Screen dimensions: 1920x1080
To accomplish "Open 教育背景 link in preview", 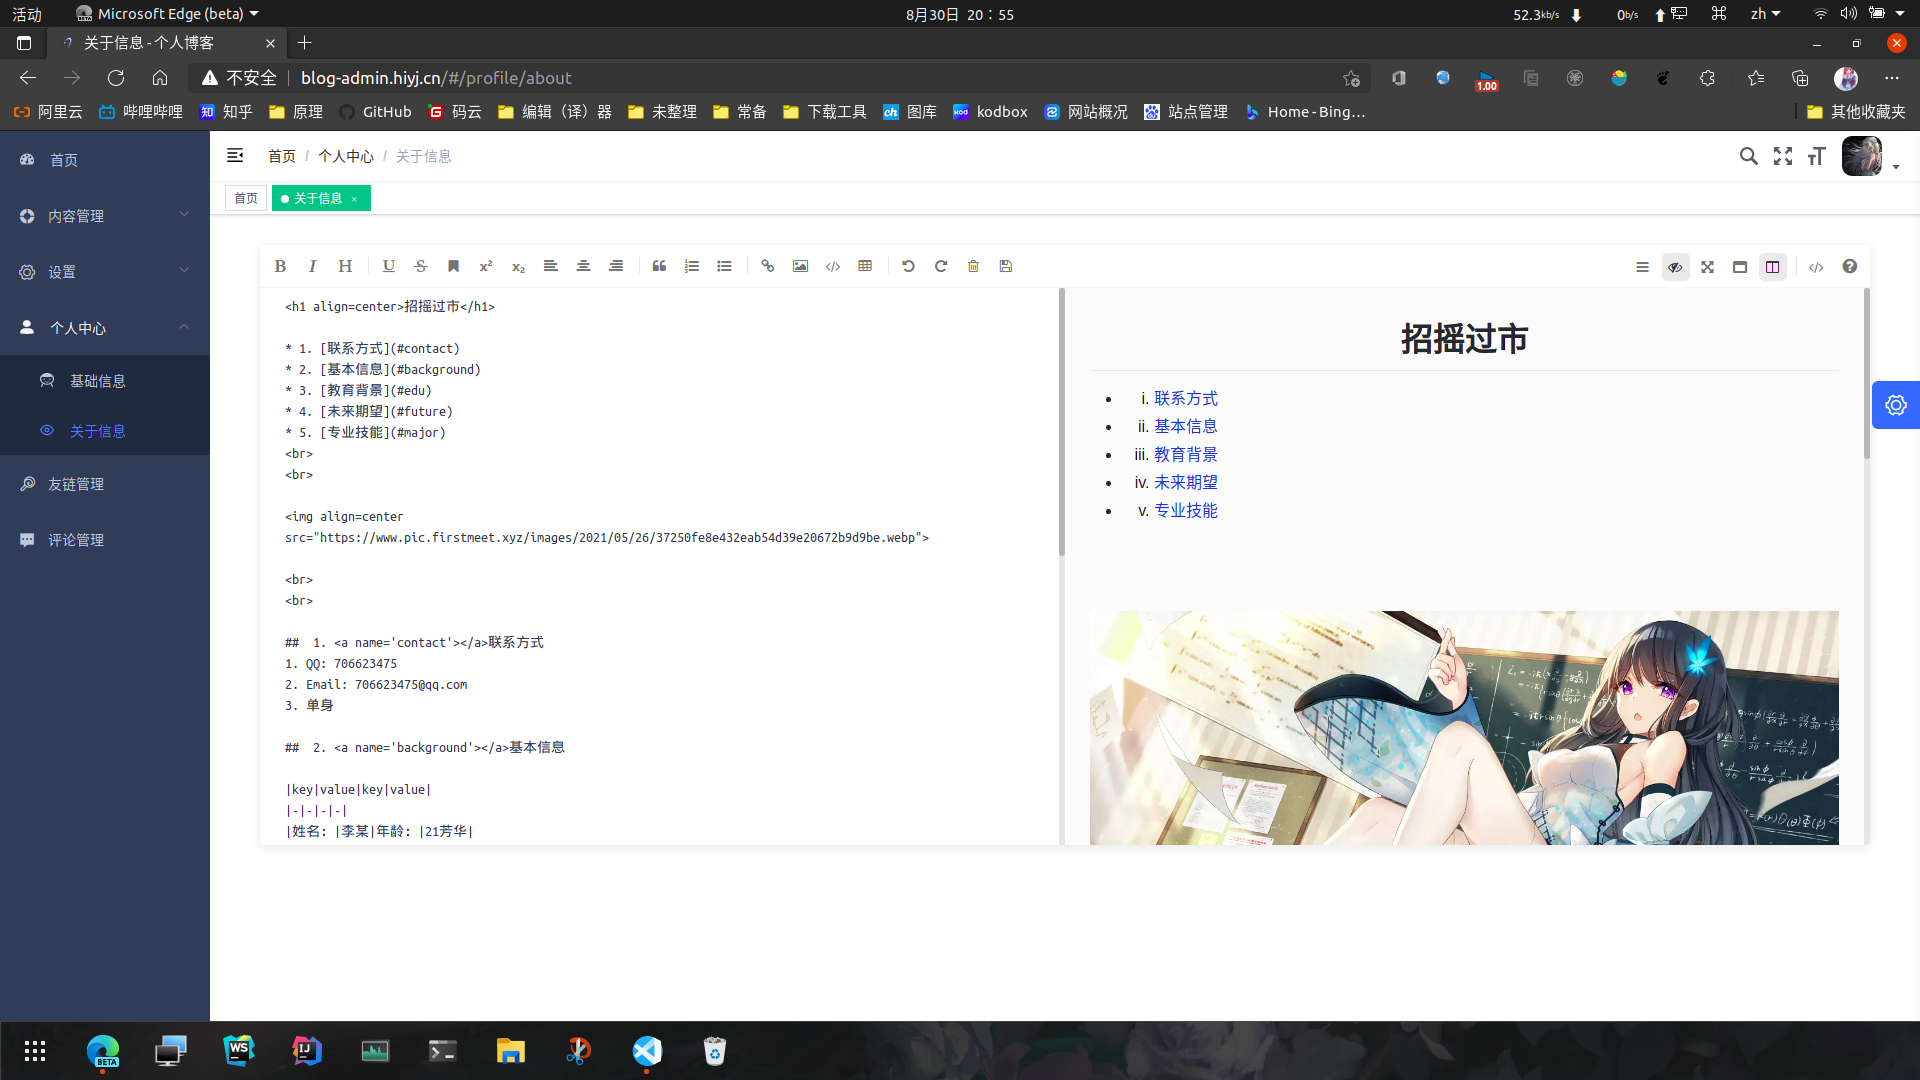I will tap(1186, 454).
